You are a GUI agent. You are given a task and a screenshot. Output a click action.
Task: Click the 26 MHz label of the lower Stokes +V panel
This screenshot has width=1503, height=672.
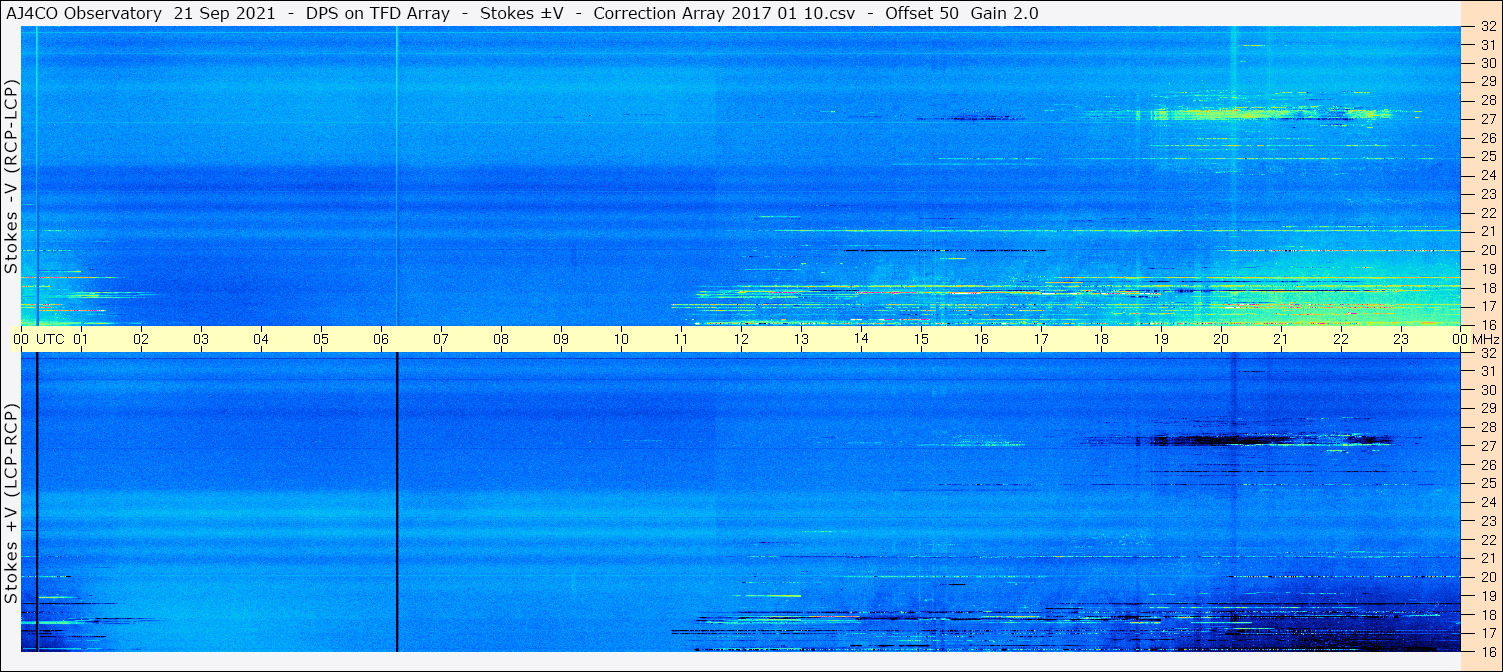[1488, 464]
